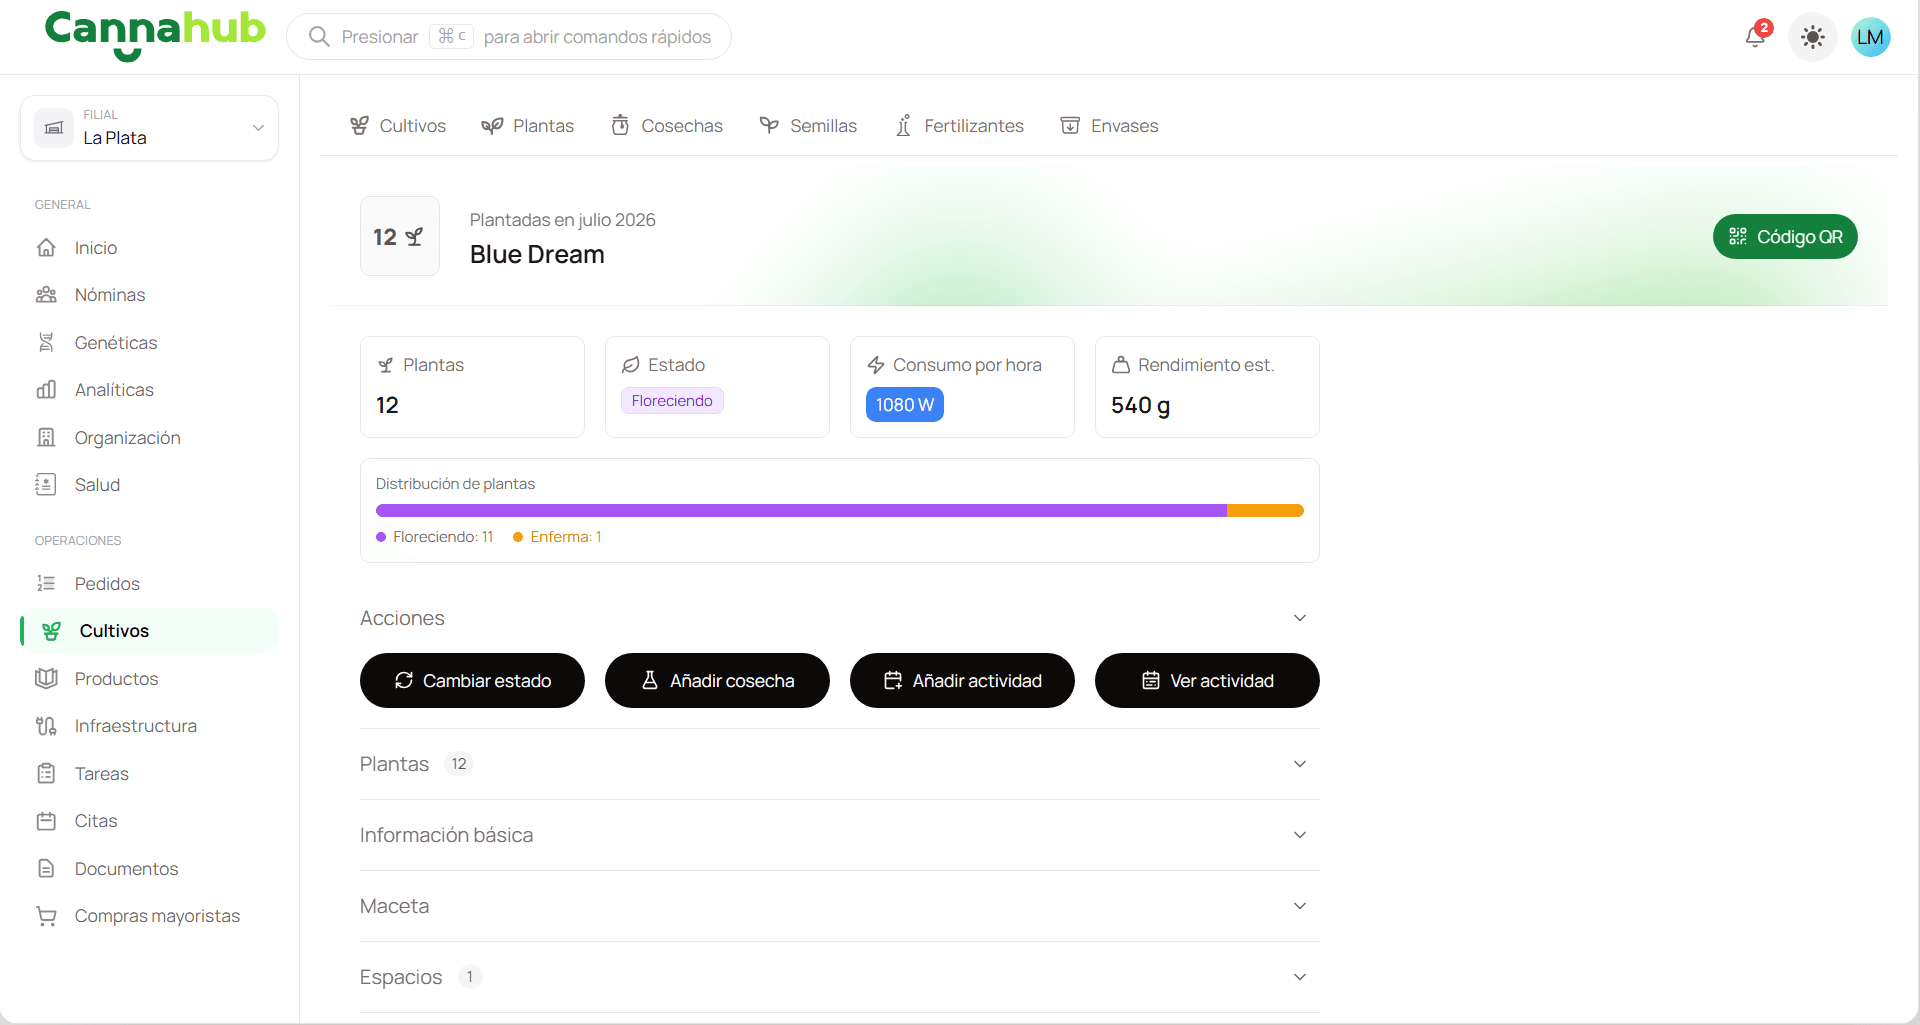Open the La Plata branch selector
This screenshot has height=1025, width=1920.
tap(149, 128)
